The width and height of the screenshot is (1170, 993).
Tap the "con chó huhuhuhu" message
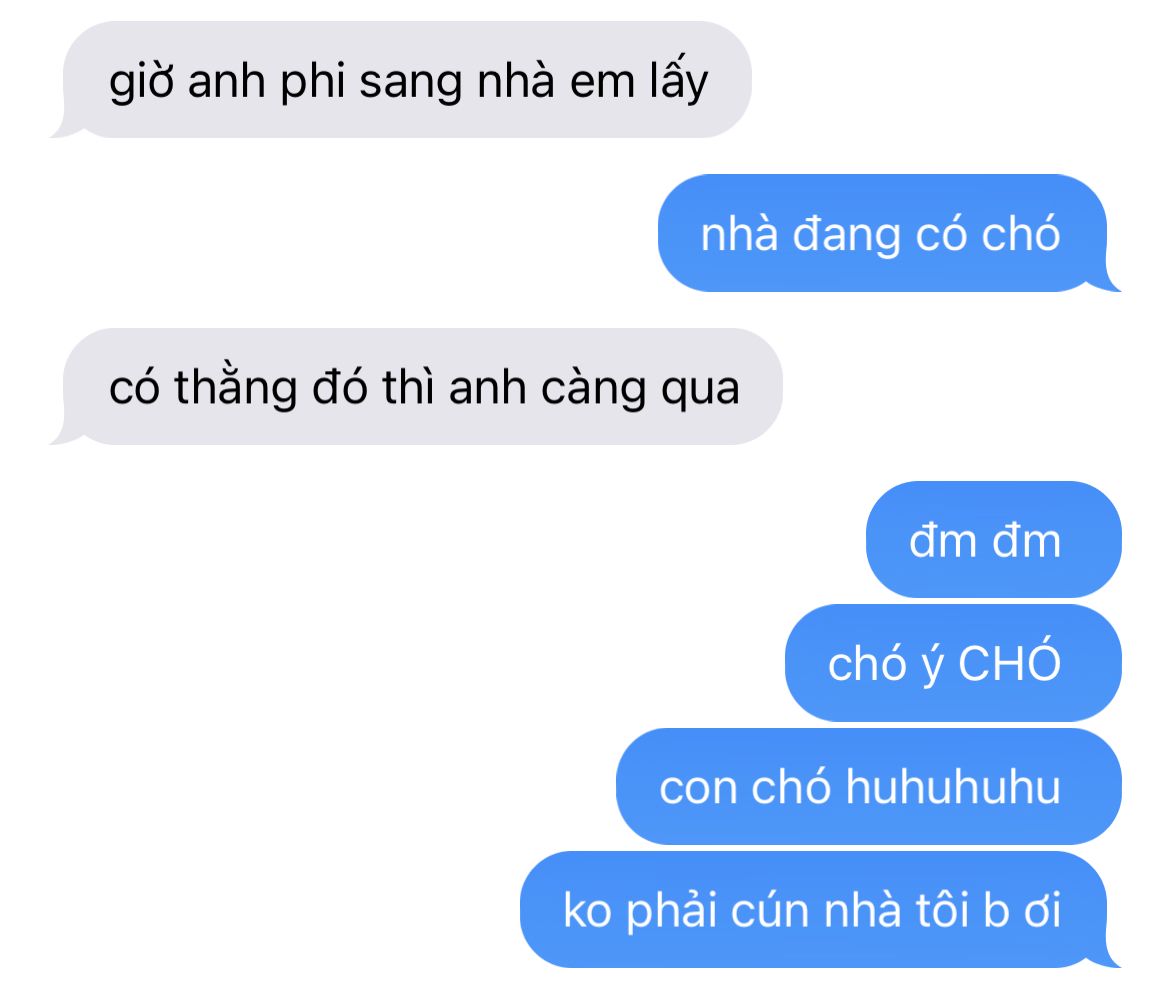pos(869,786)
